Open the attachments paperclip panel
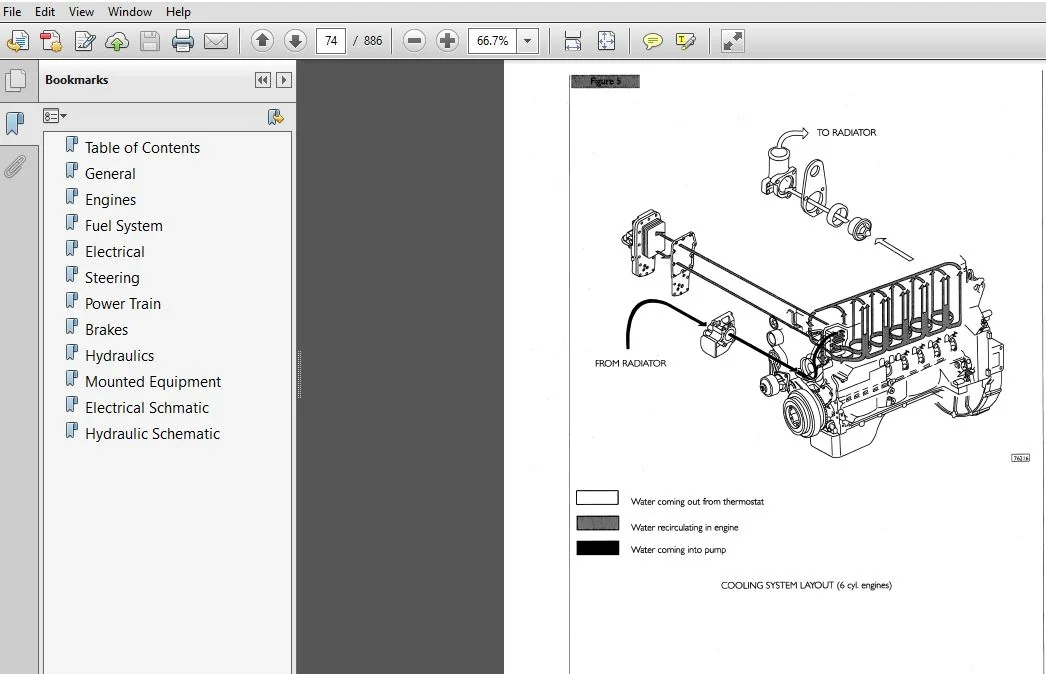This screenshot has width=1046, height=674. [15, 167]
